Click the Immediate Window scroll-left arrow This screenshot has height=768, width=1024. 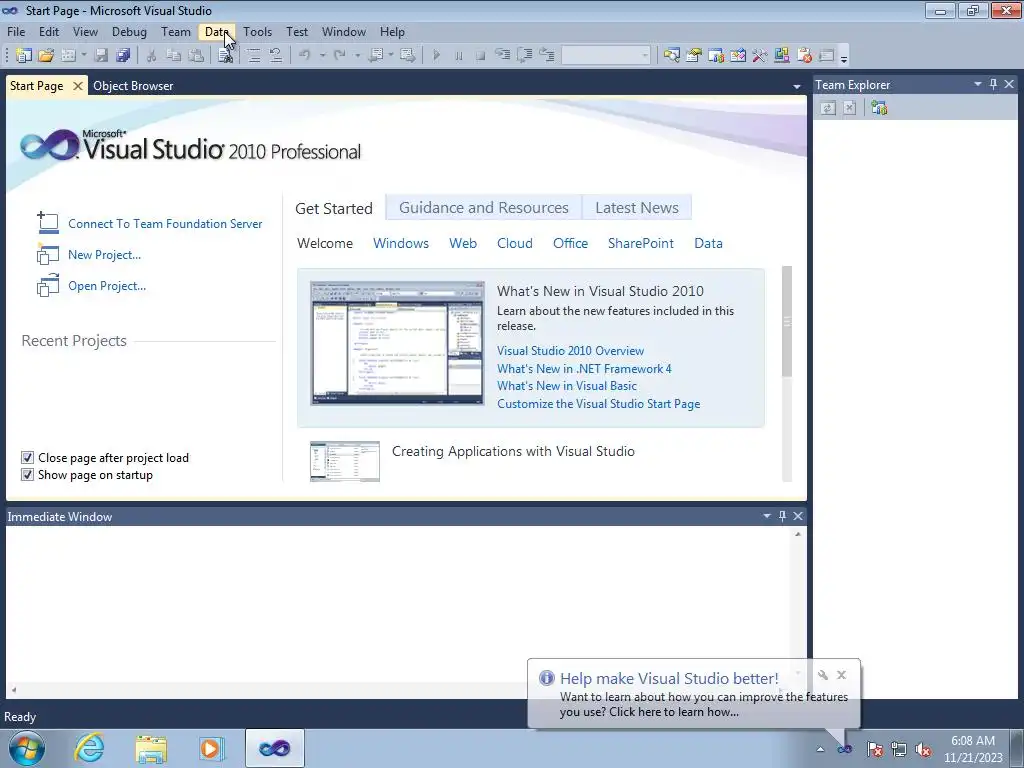pos(14,690)
